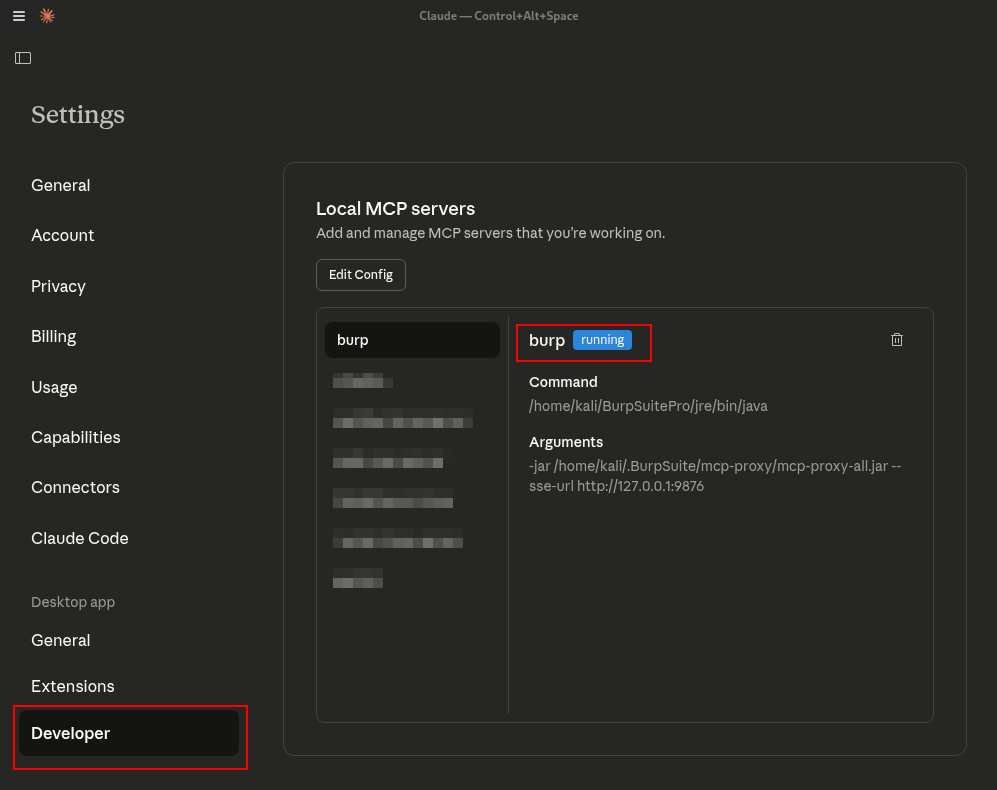The image size is (997, 790).
Task: Select the burp server in the list
Action: pos(412,340)
